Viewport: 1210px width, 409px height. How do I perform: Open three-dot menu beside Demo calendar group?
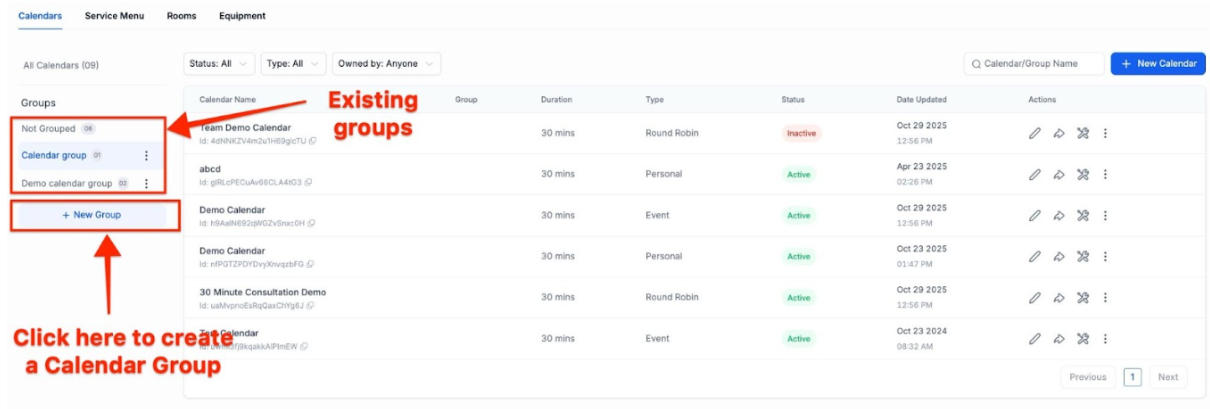coord(146,184)
